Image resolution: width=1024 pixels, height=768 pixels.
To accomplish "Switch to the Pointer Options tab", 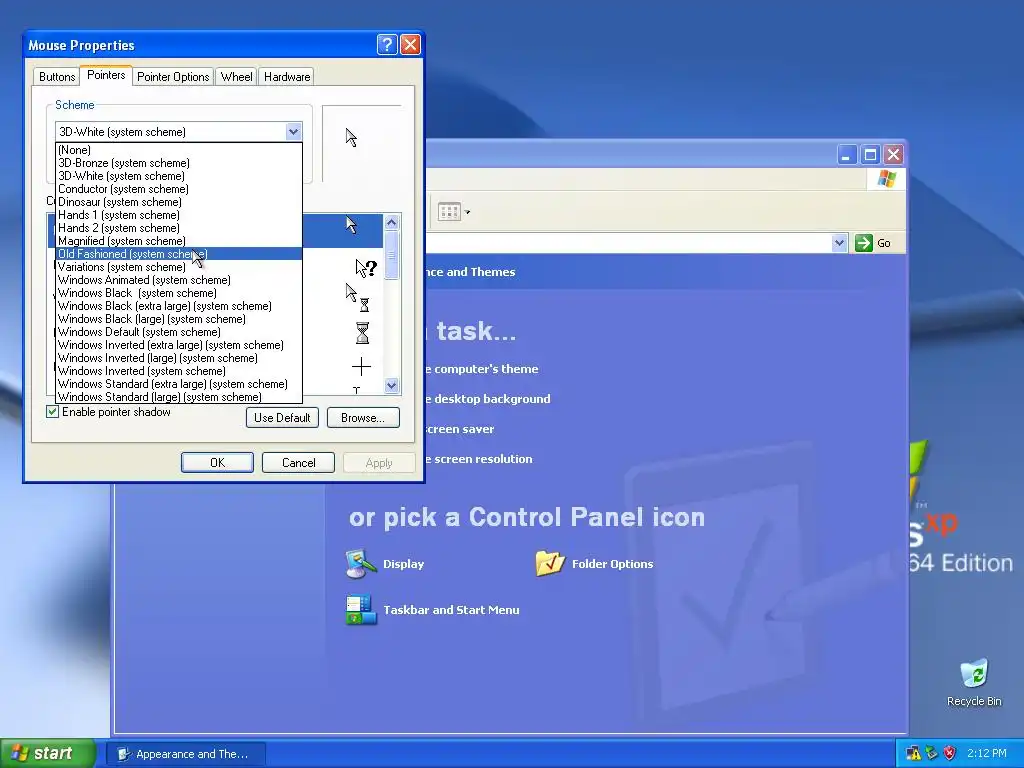I will click(x=173, y=76).
